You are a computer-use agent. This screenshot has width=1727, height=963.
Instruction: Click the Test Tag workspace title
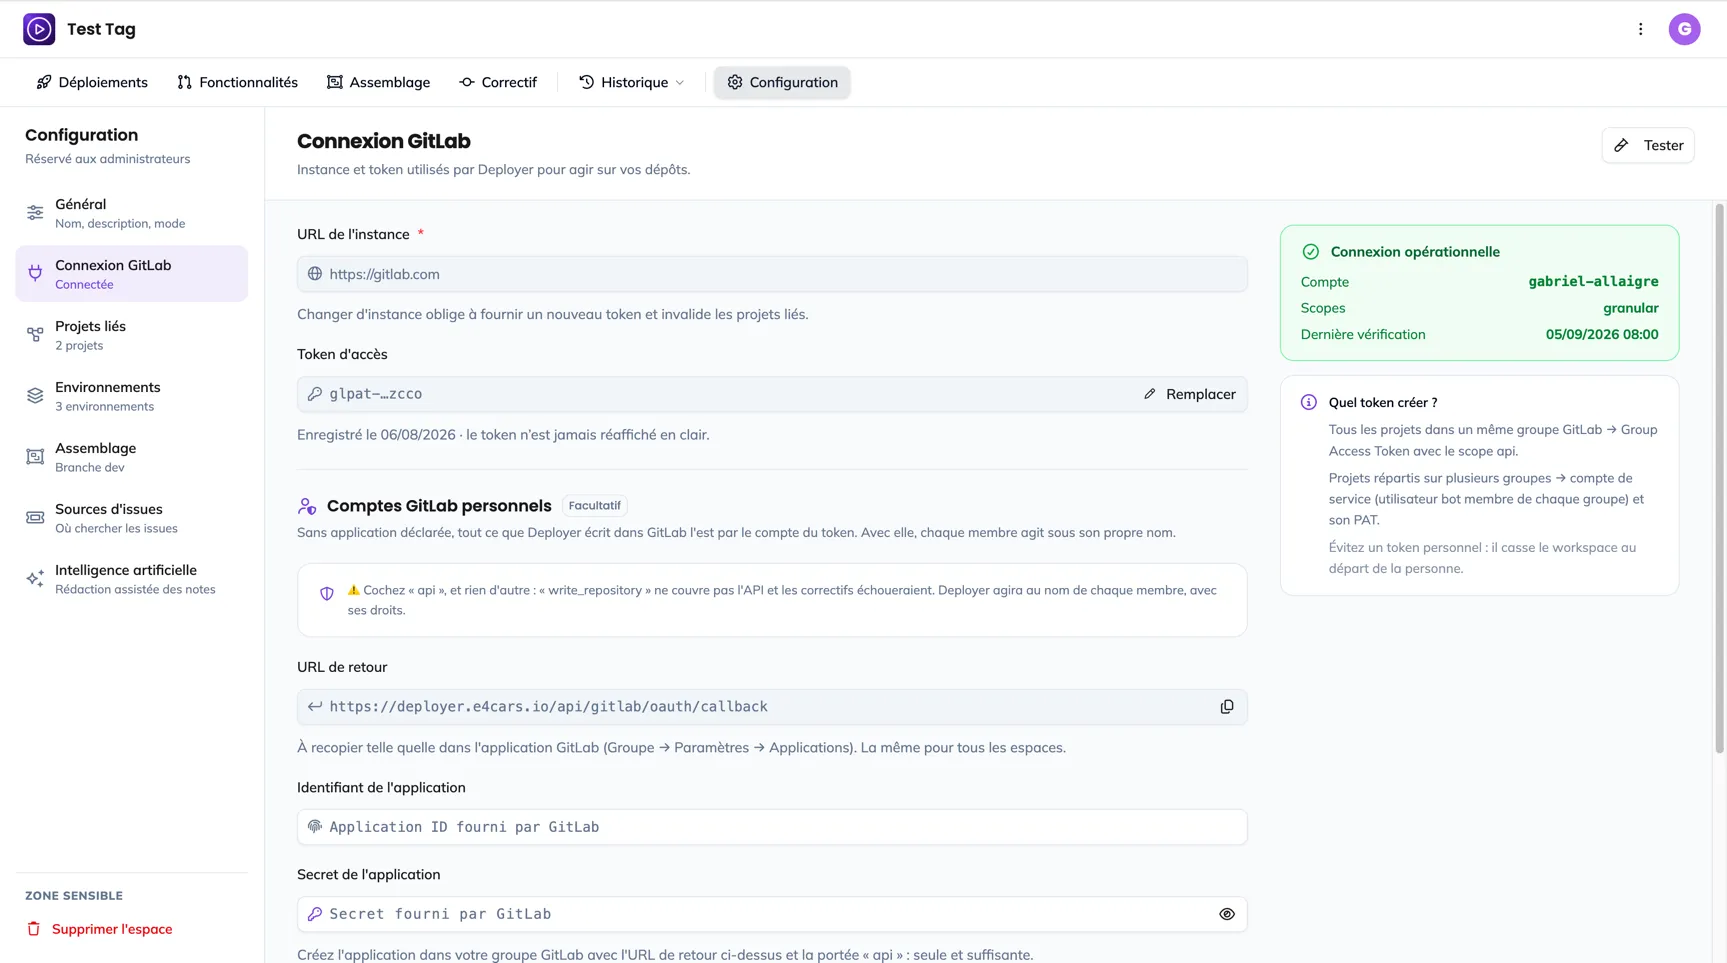(x=101, y=29)
